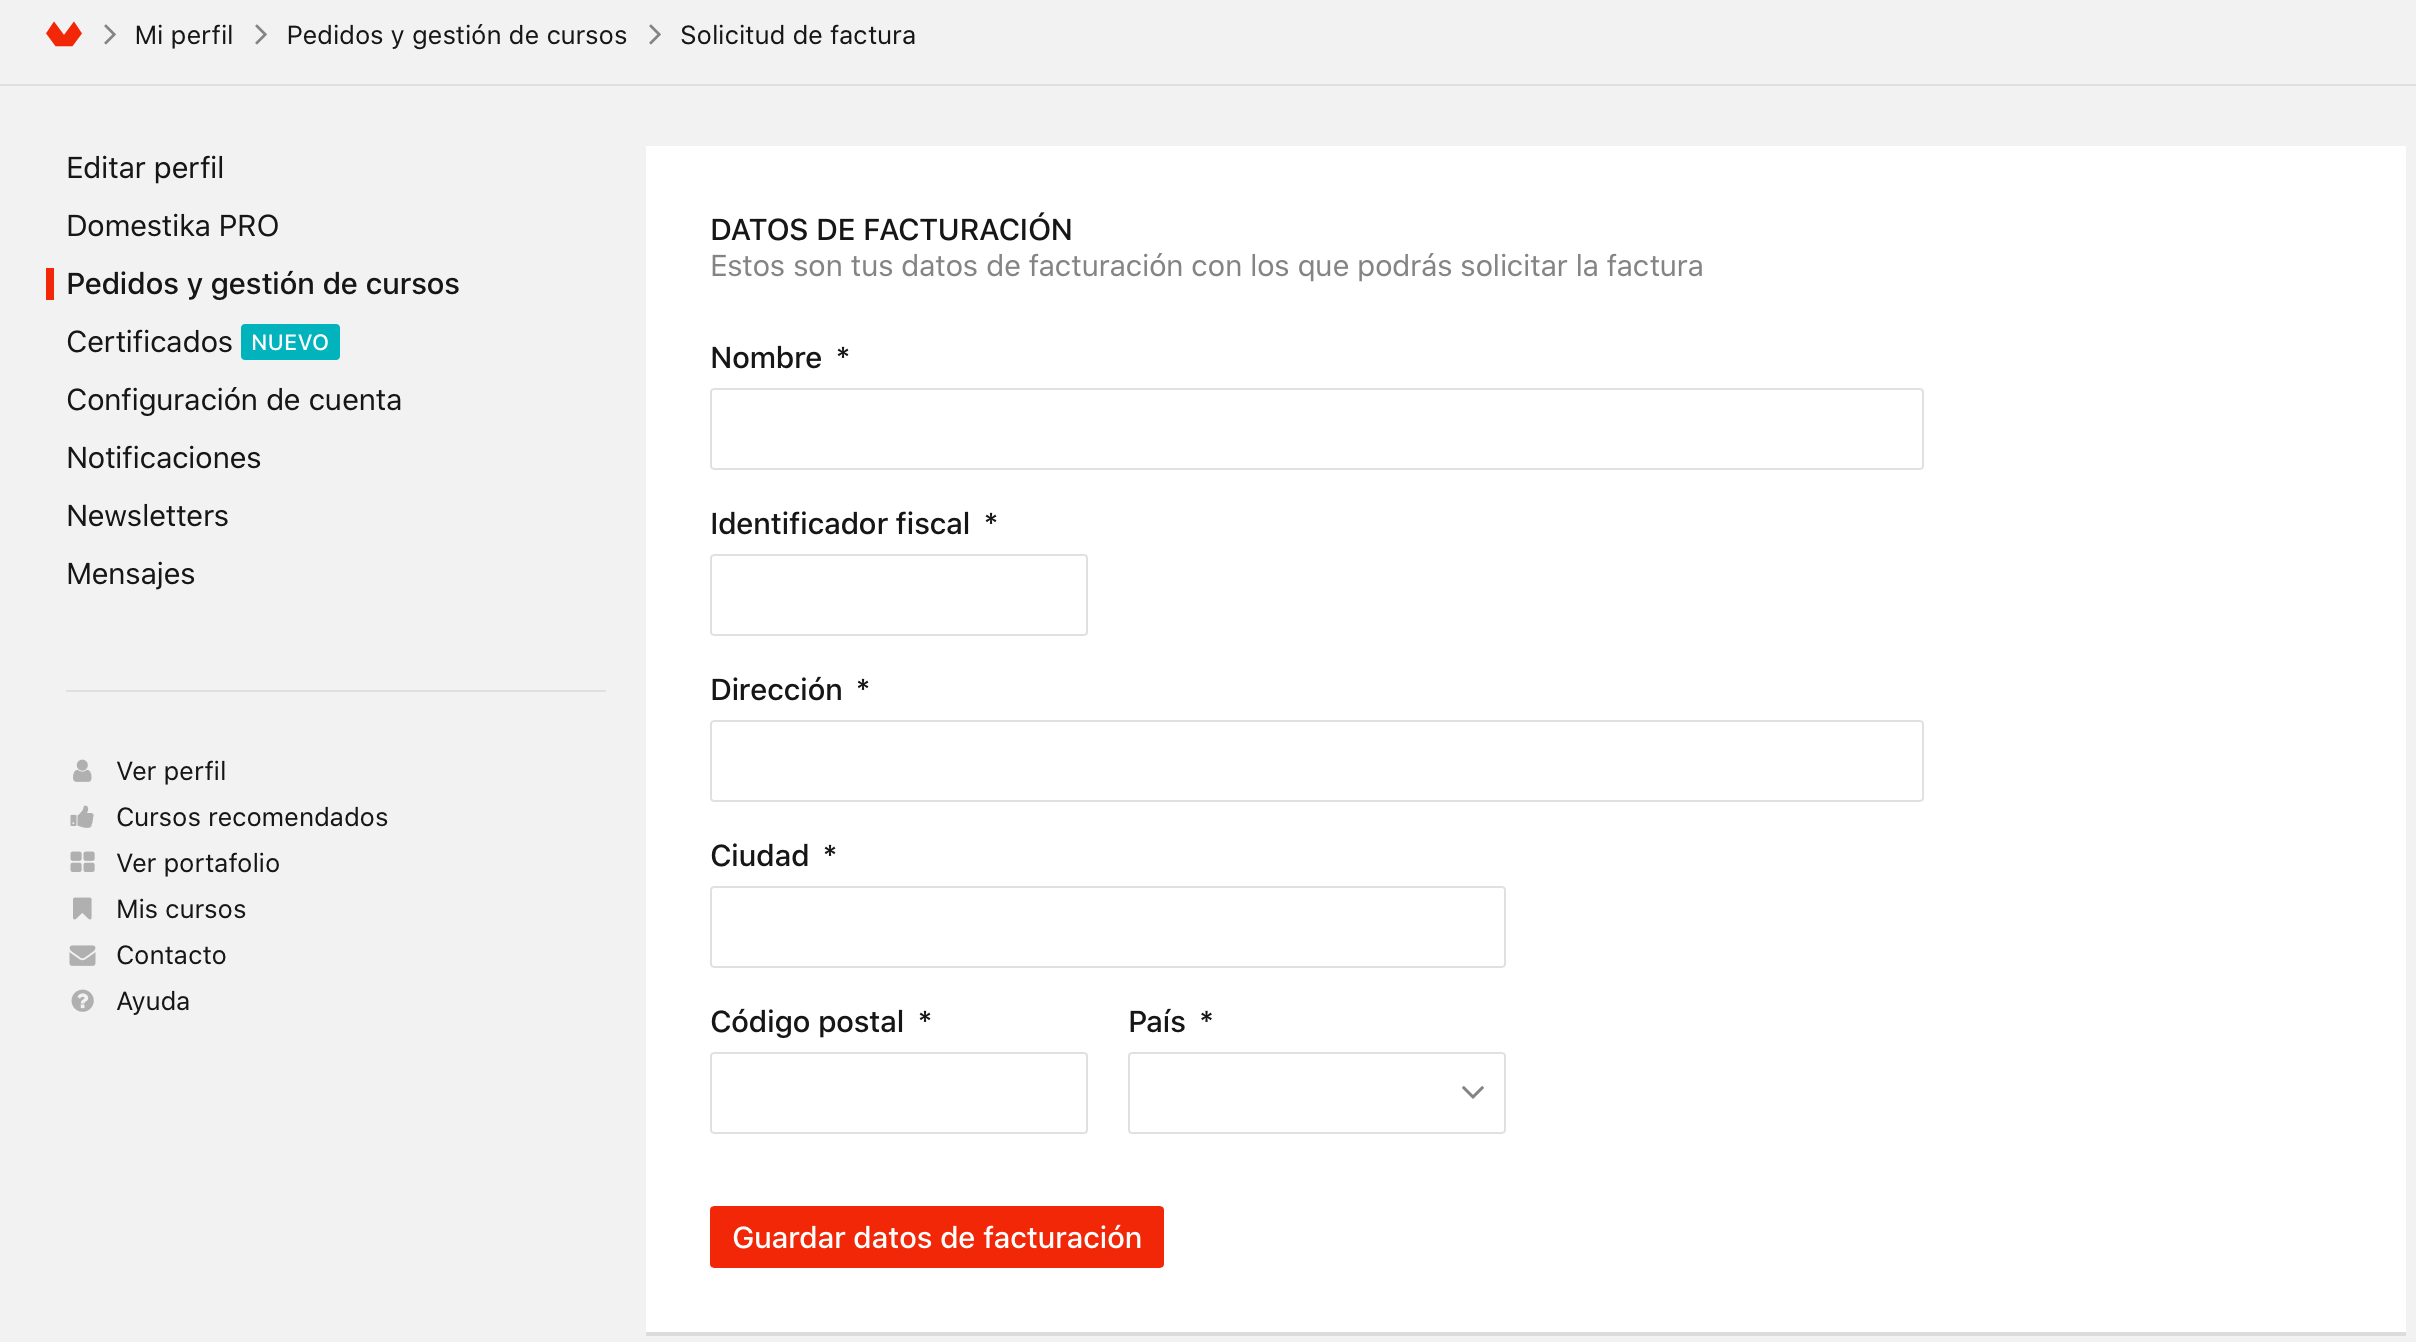Click the envelope icon beside Contacto
Viewport: 2416px width, 1342px height.
point(82,955)
